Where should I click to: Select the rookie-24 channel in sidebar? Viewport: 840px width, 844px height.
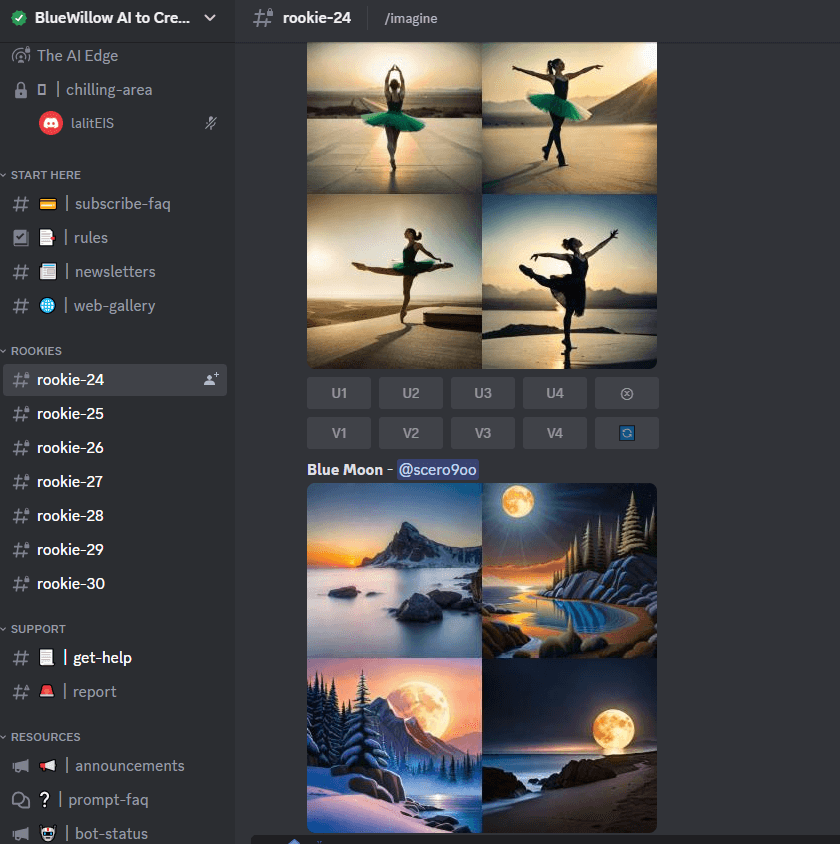pyautogui.click(x=115, y=380)
